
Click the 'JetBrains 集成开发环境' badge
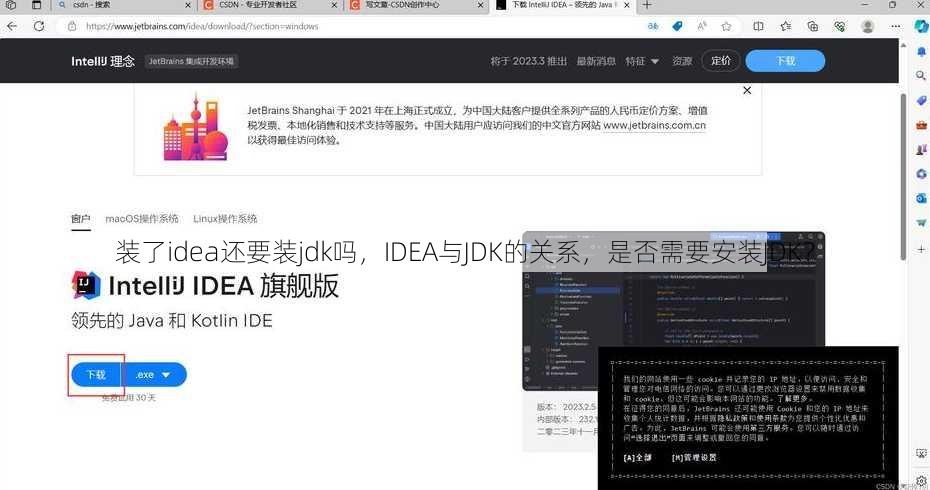coord(191,61)
